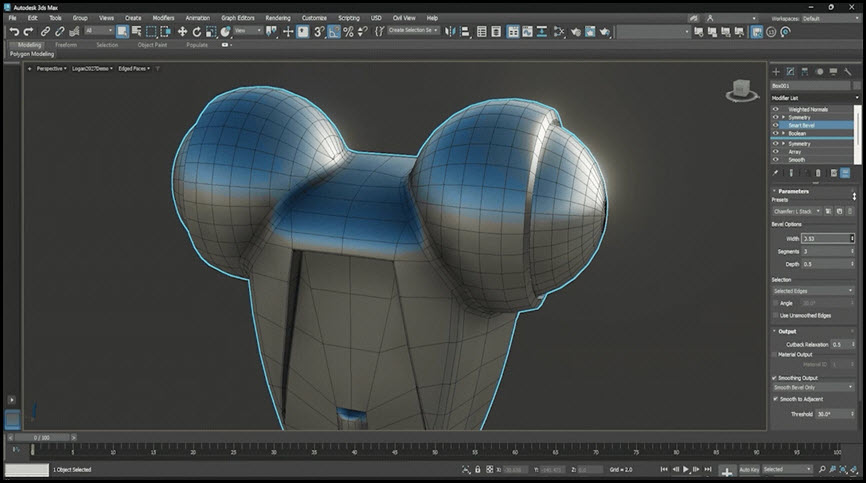
Task: Enable Use Unsmoothed Edges checkbox
Action: 775,315
